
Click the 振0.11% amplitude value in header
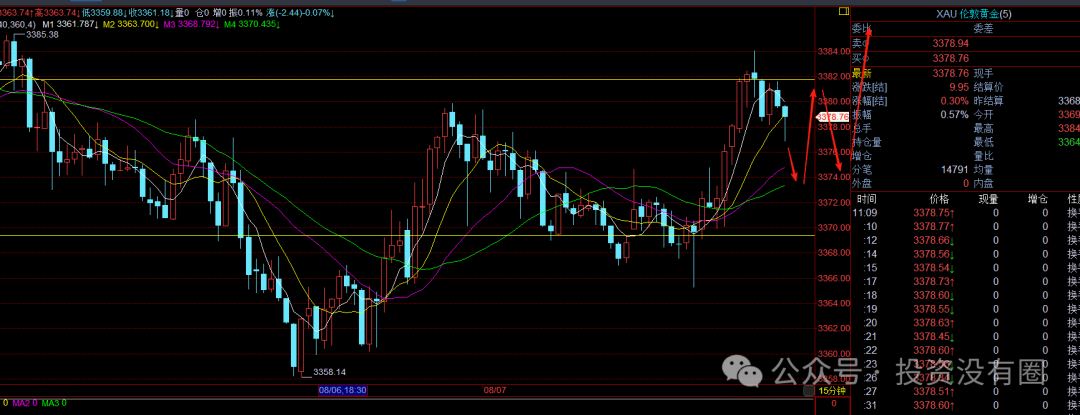pos(244,13)
